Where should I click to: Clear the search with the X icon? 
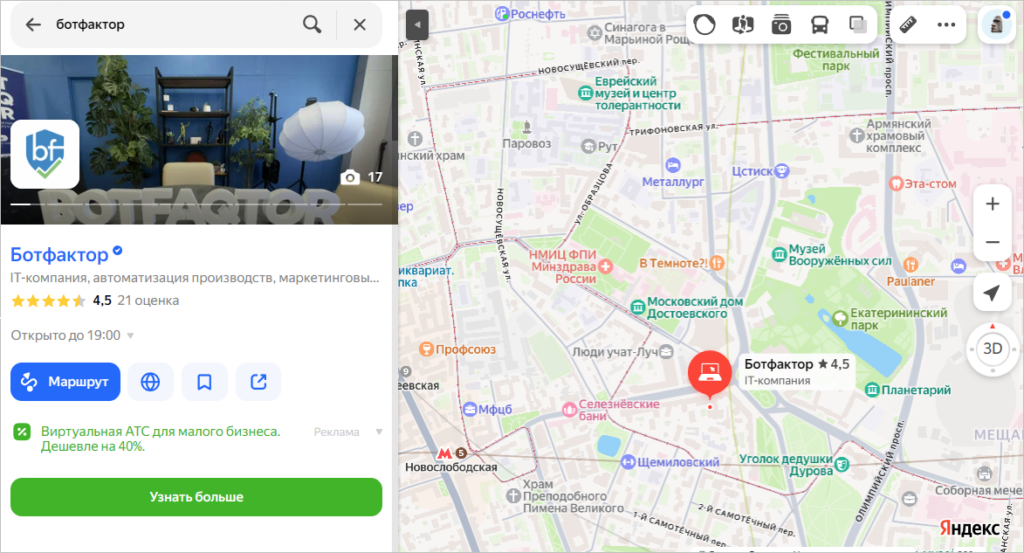pos(359,25)
